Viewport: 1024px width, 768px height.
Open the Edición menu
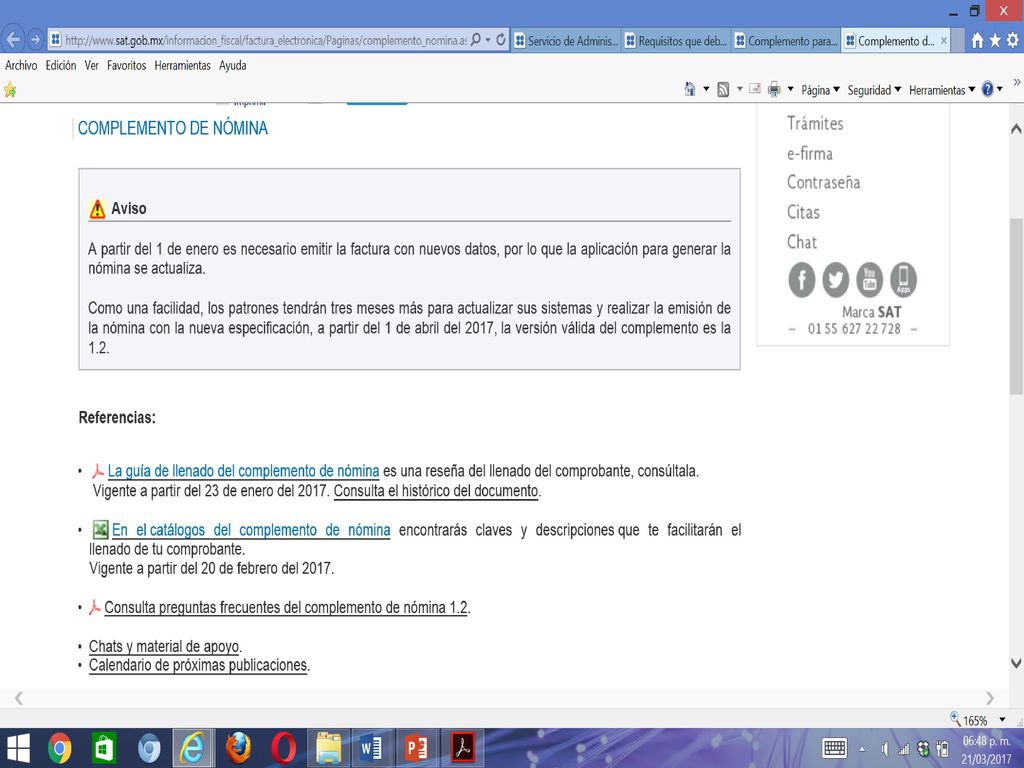coord(61,65)
